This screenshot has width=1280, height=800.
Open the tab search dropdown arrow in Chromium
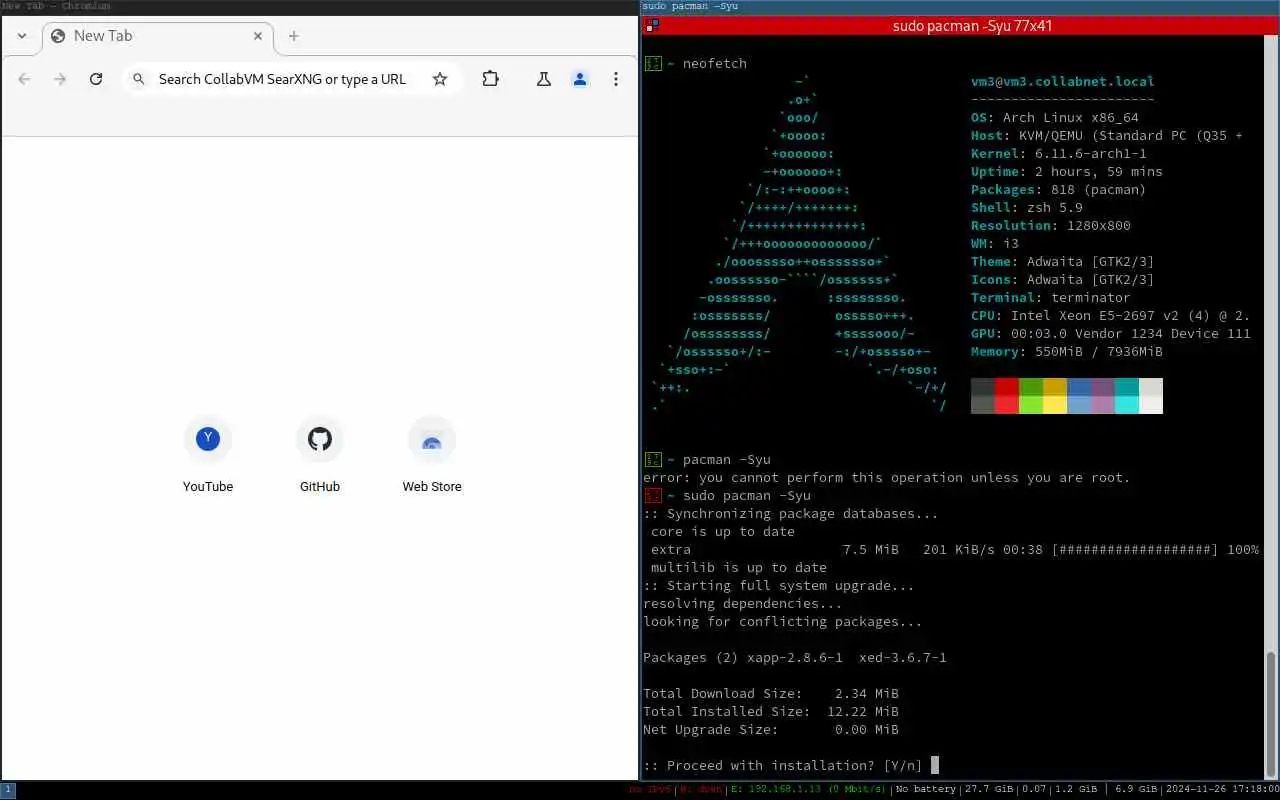pyautogui.click(x=22, y=36)
